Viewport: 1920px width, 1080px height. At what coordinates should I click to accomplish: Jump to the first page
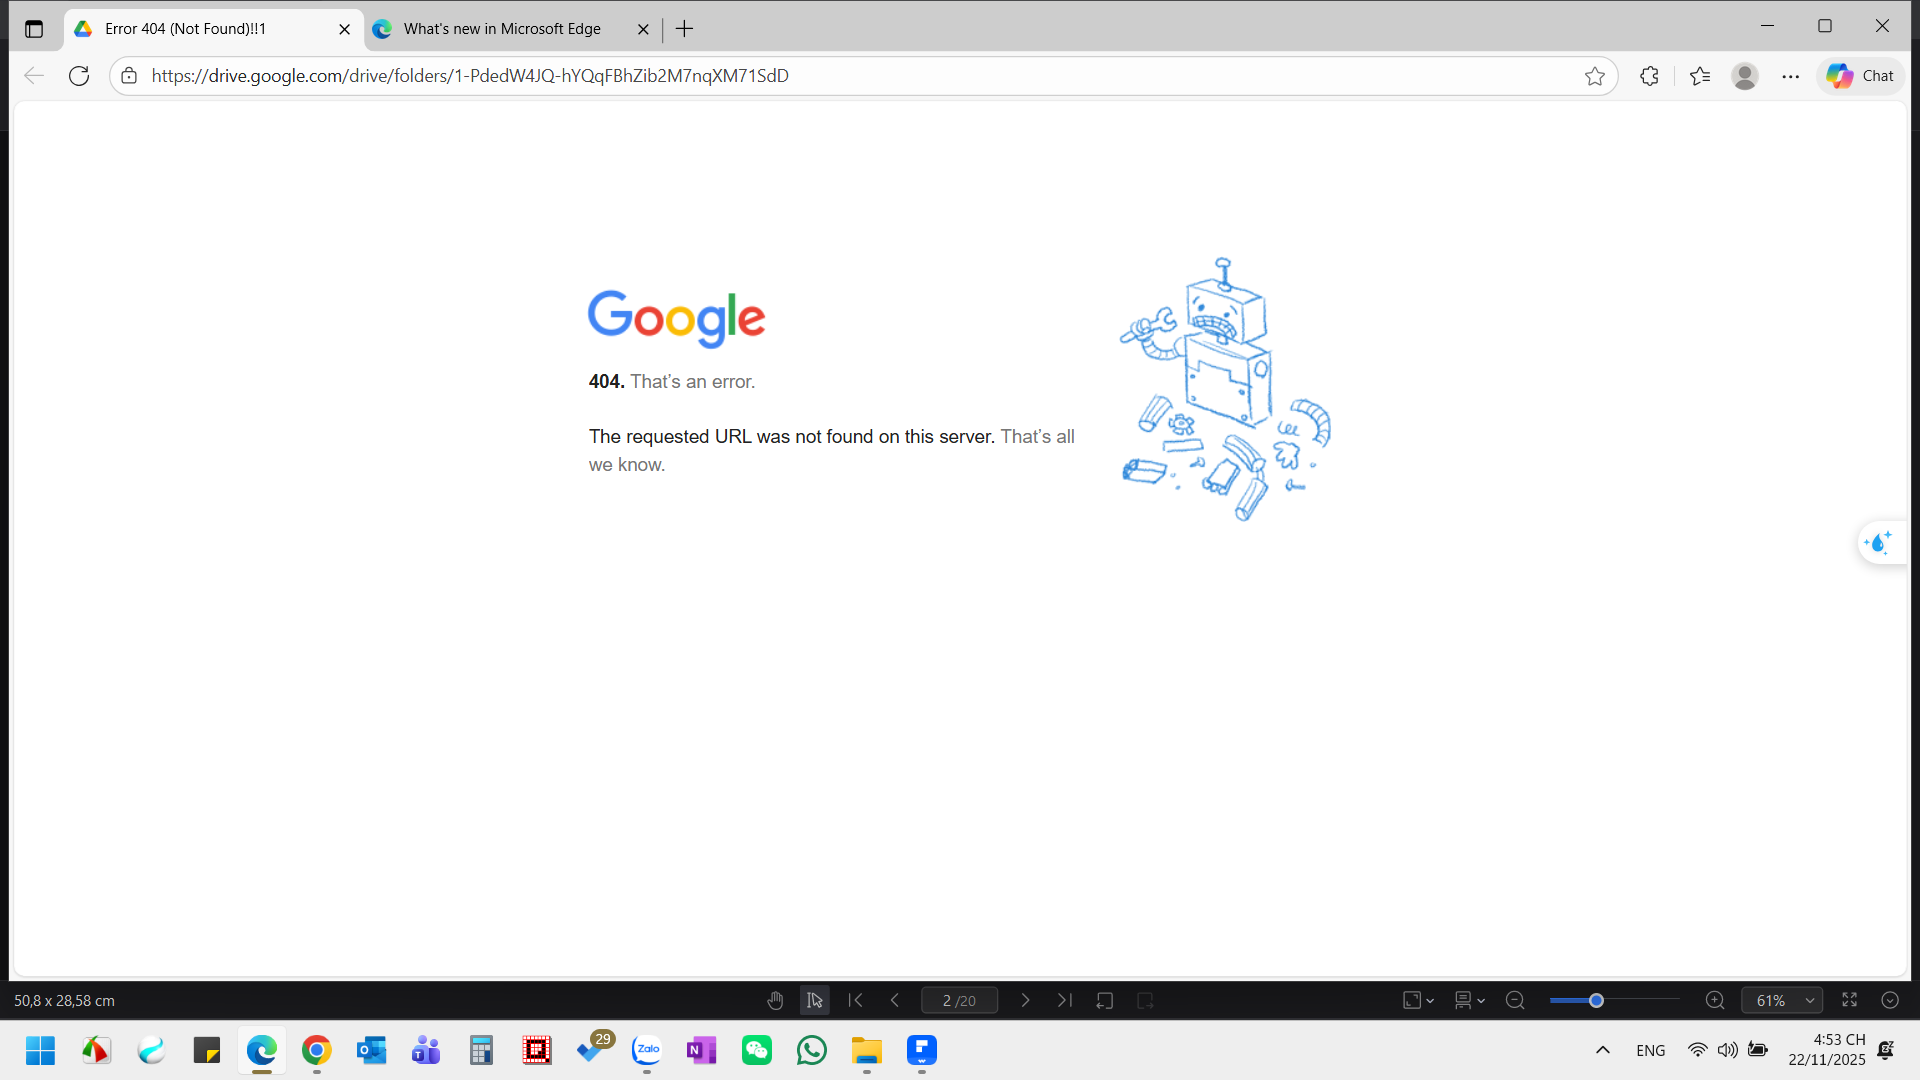(856, 1000)
